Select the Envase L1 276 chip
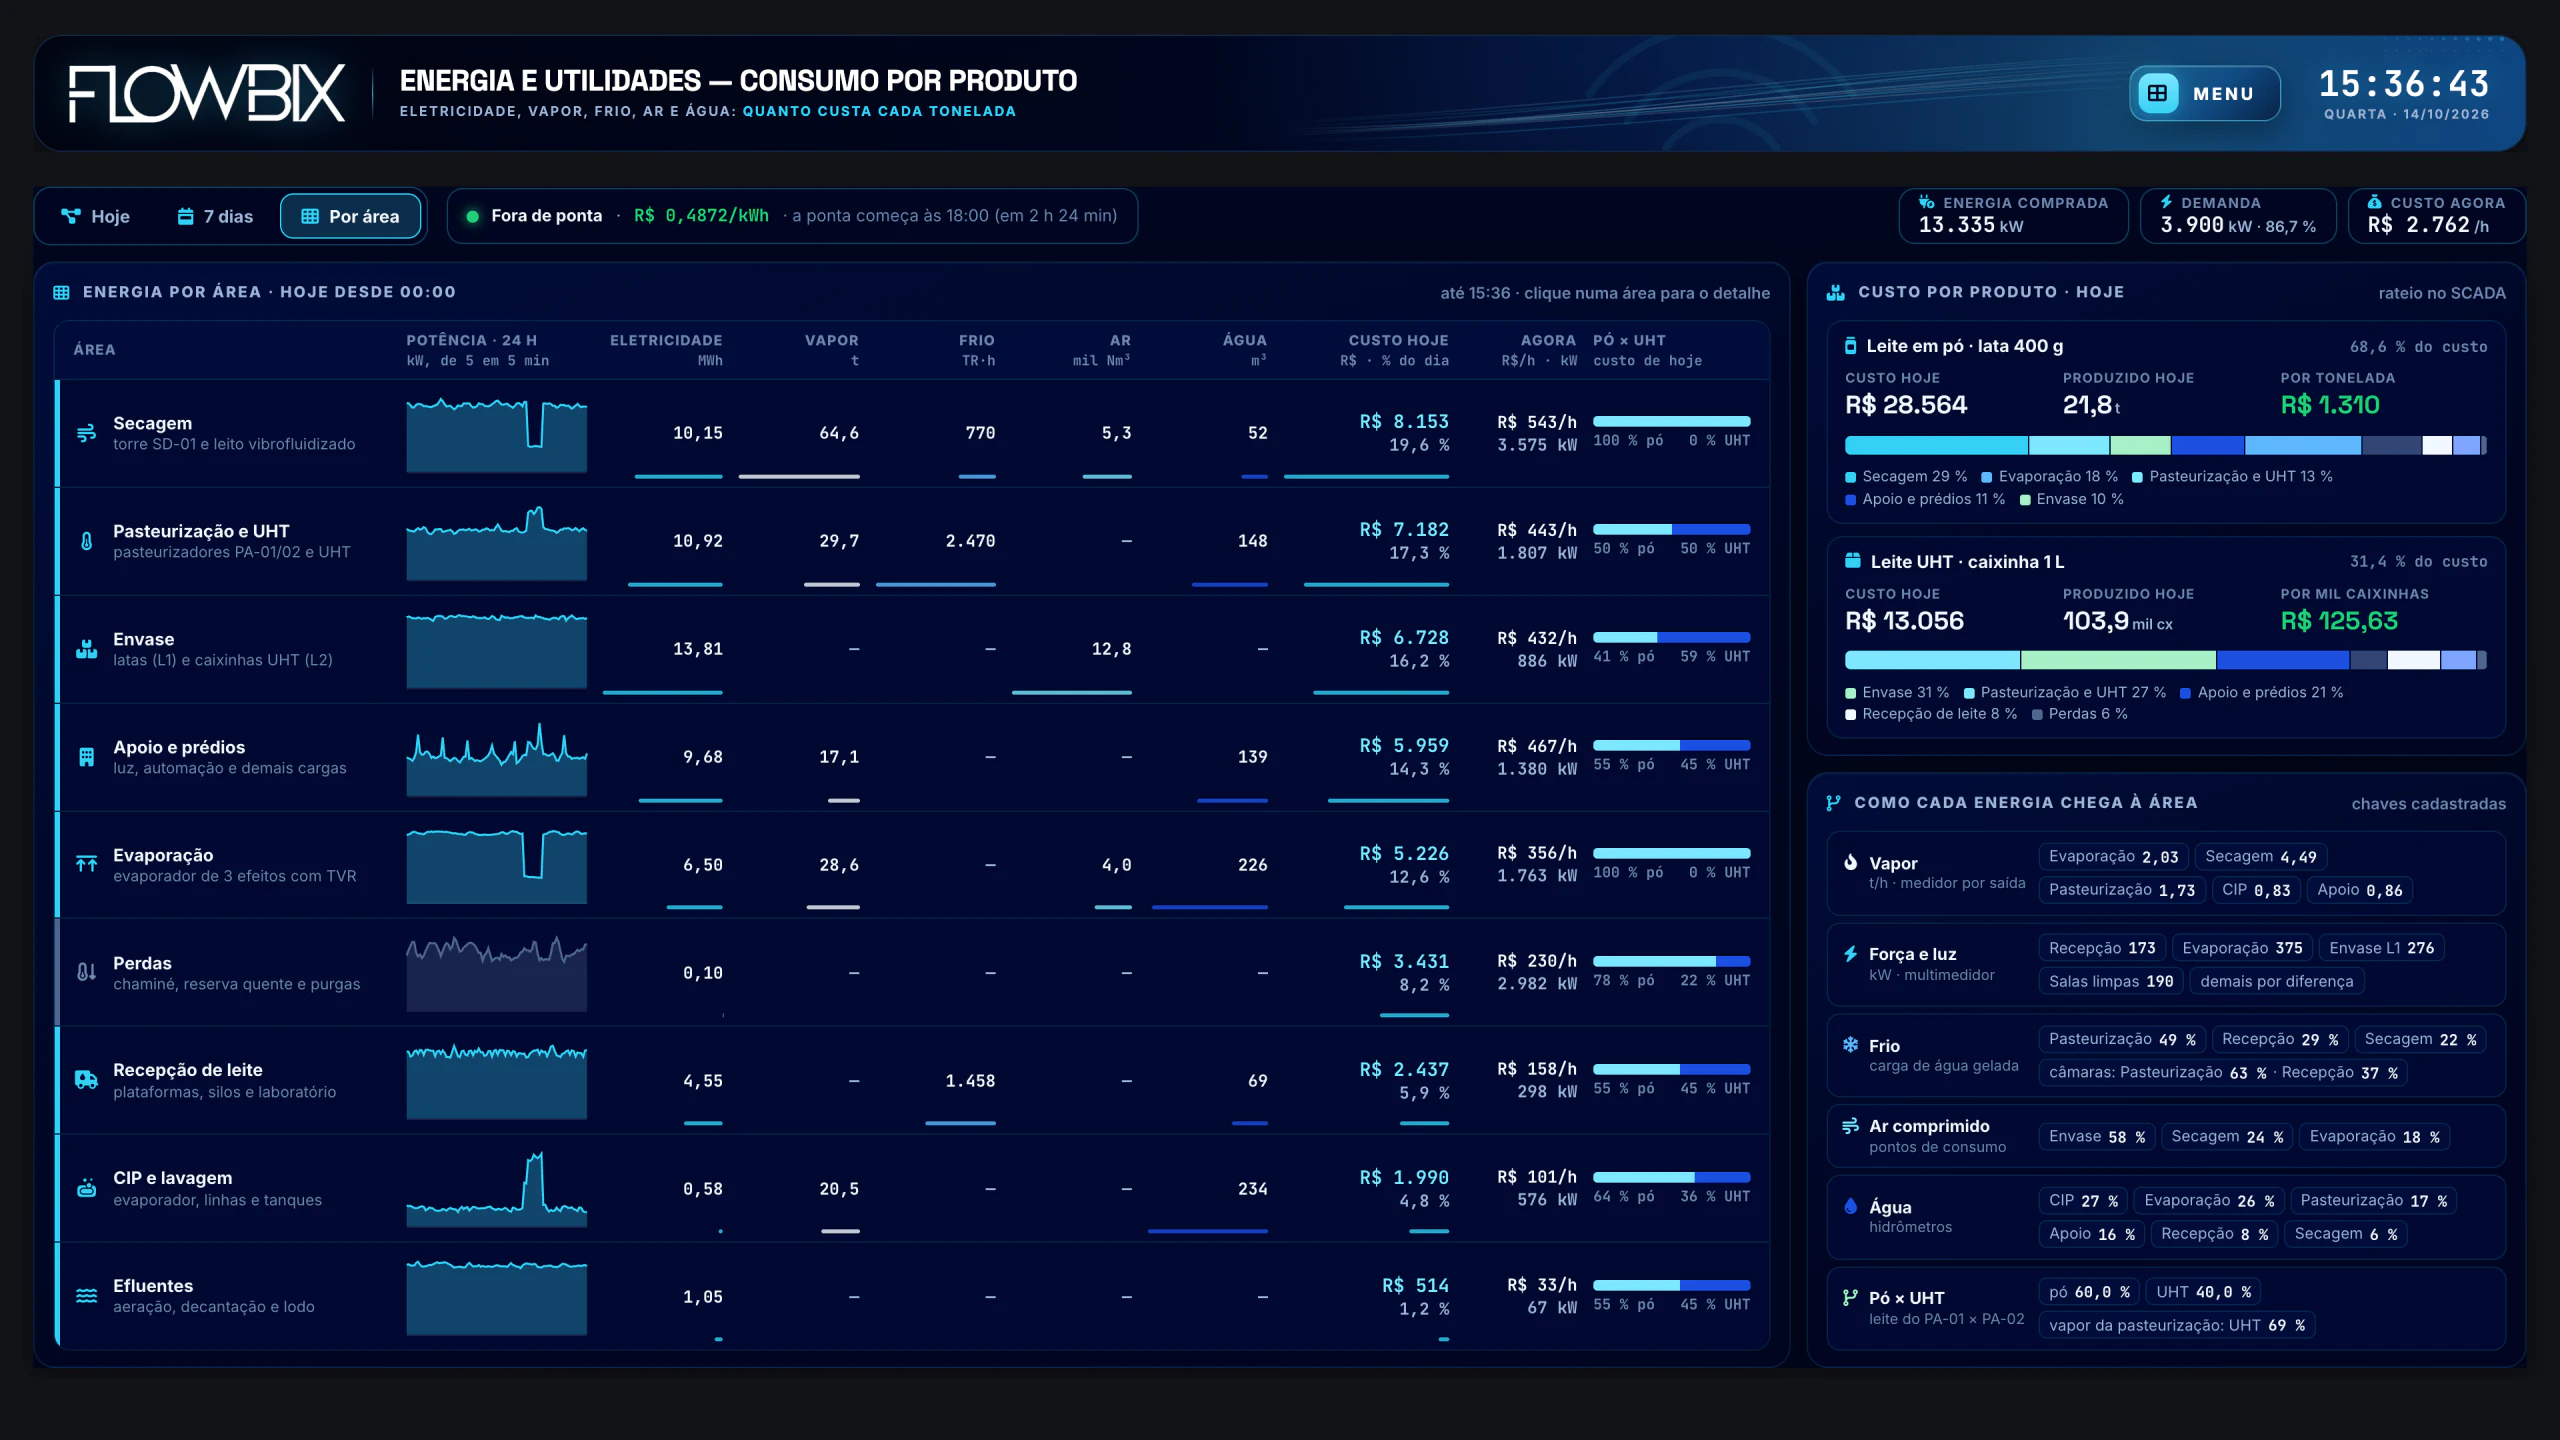Viewport: 2560px width, 1440px height. pos(2381,948)
